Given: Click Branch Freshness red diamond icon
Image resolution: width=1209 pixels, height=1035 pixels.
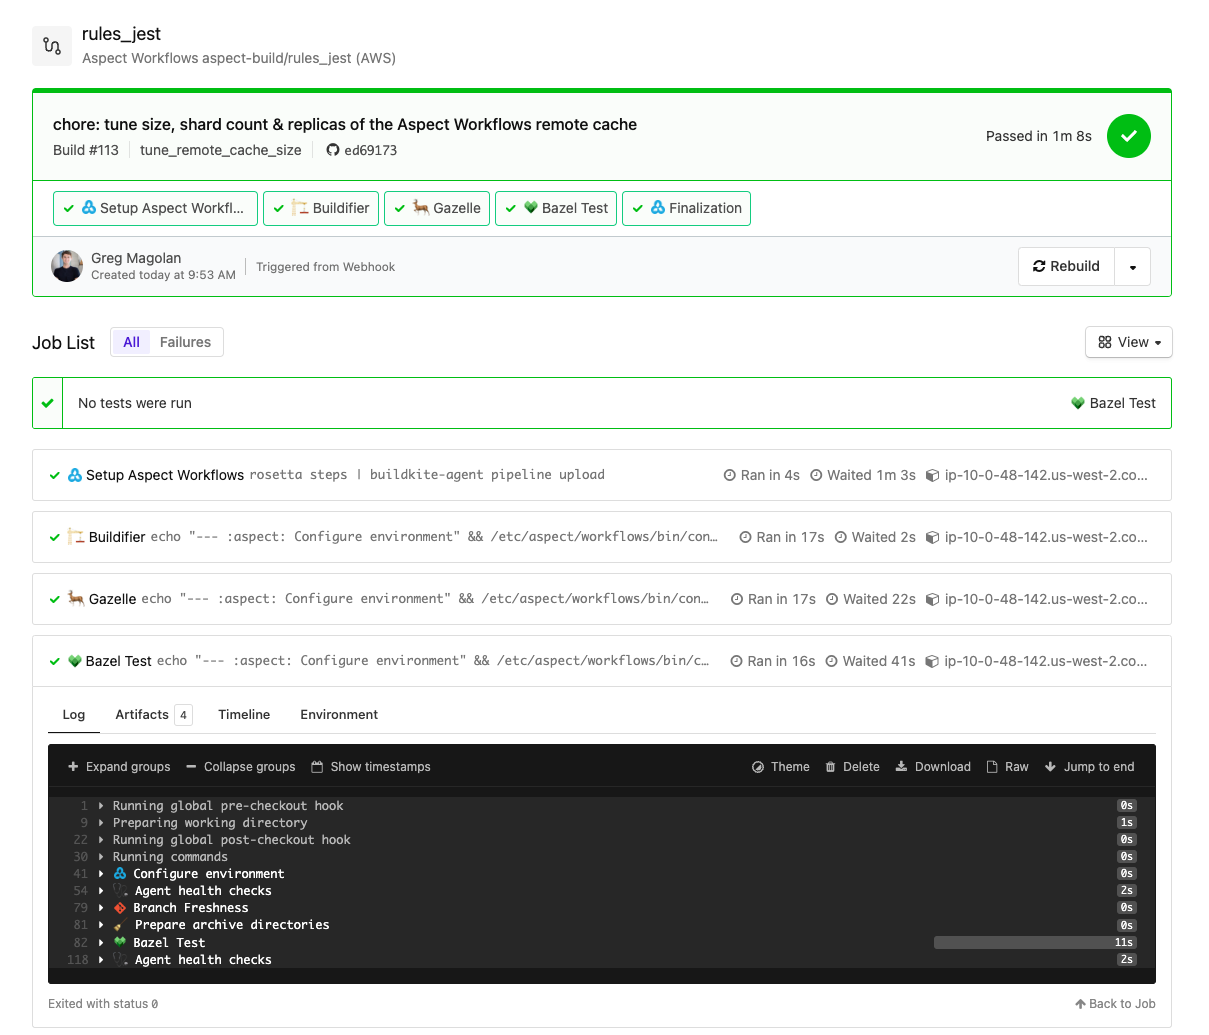Looking at the screenshot, I should pos(120,908).
